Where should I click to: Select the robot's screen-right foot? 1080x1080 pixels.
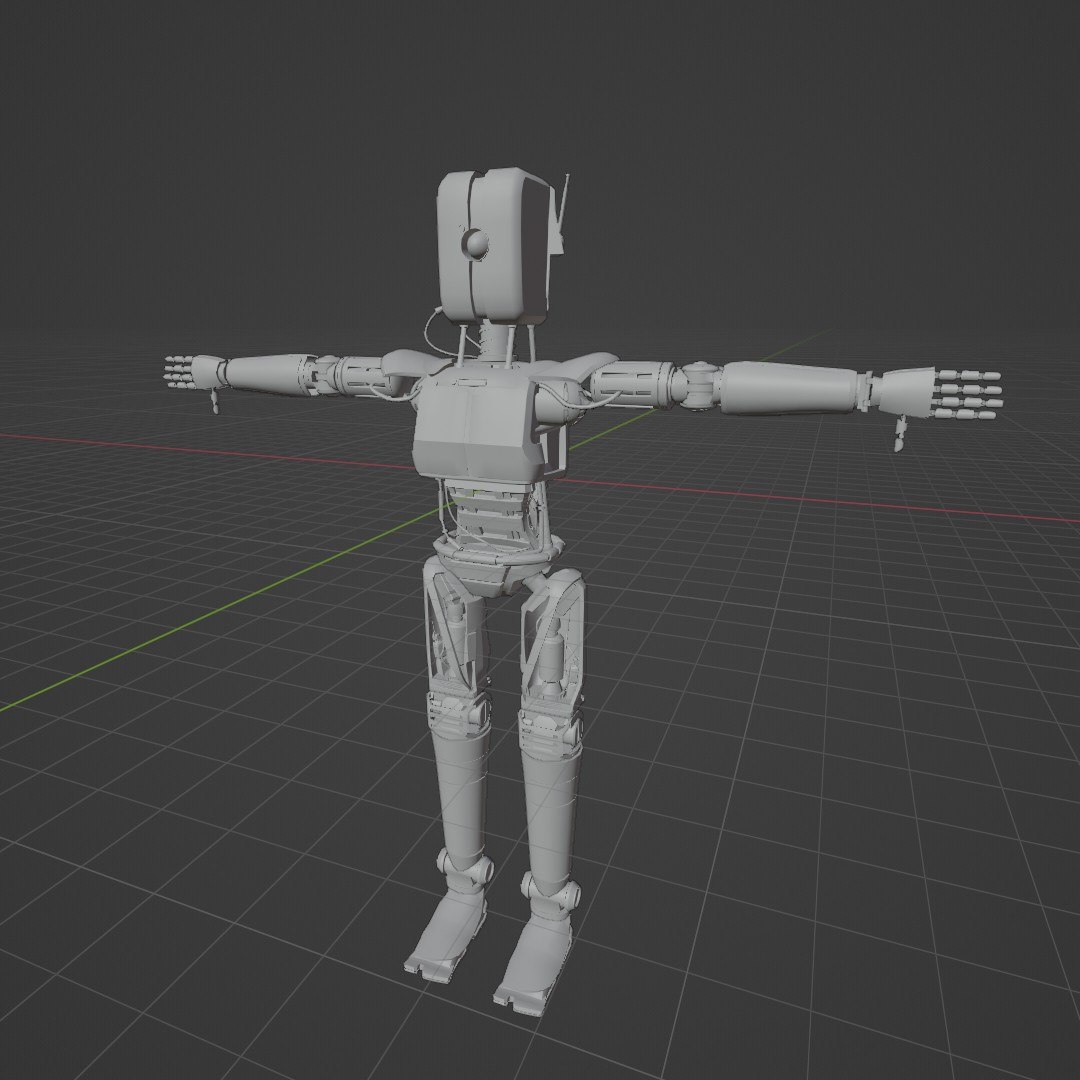pyautogui.click(x=534, y=968)
